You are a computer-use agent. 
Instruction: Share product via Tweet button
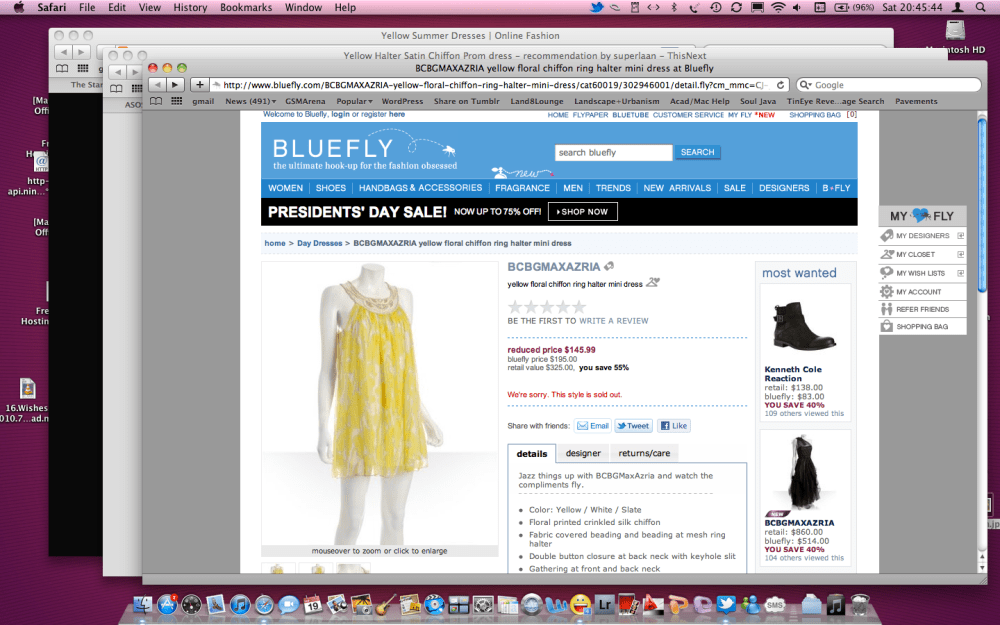click(633, 426)
